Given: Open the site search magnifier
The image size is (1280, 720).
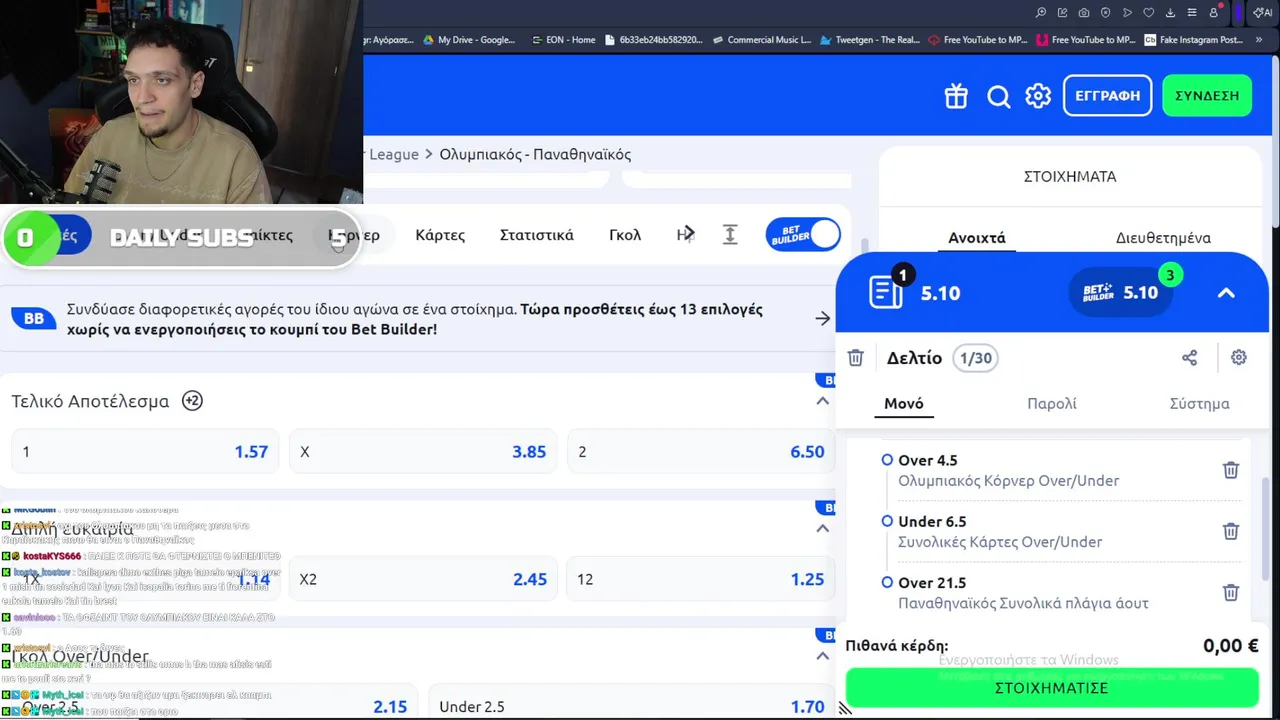Looking at the screenshot, I should click(x=998, y=96).
